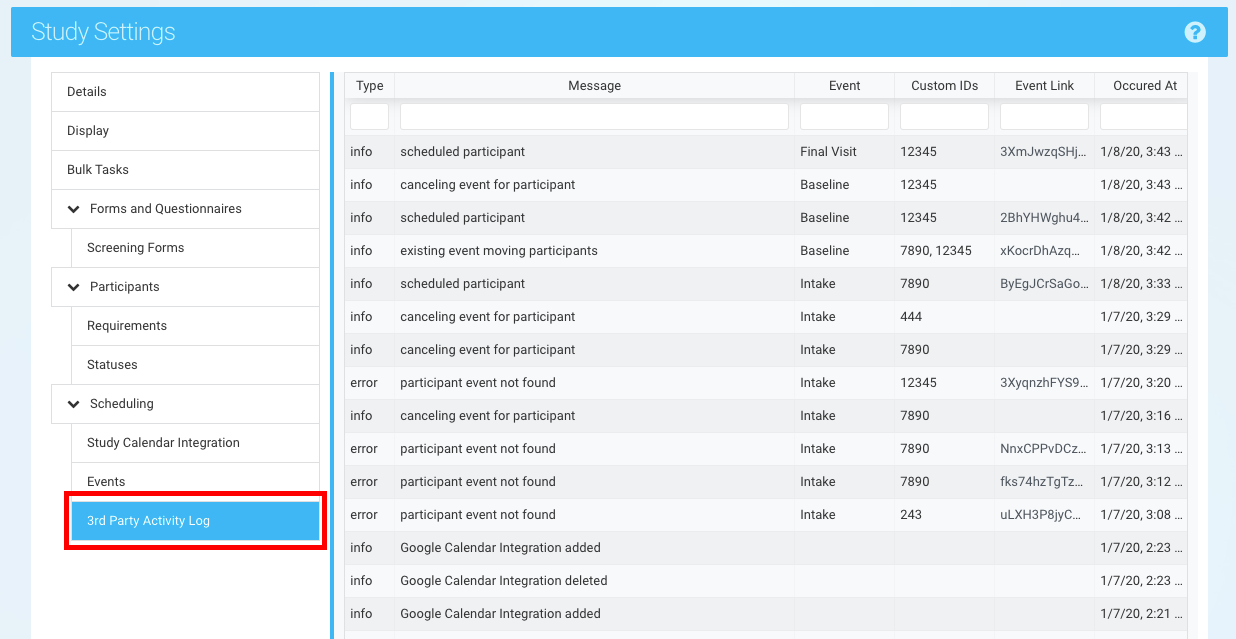Sort by the Message column header
Viewport: 1236px width, 639px height.
coord(594,86)
